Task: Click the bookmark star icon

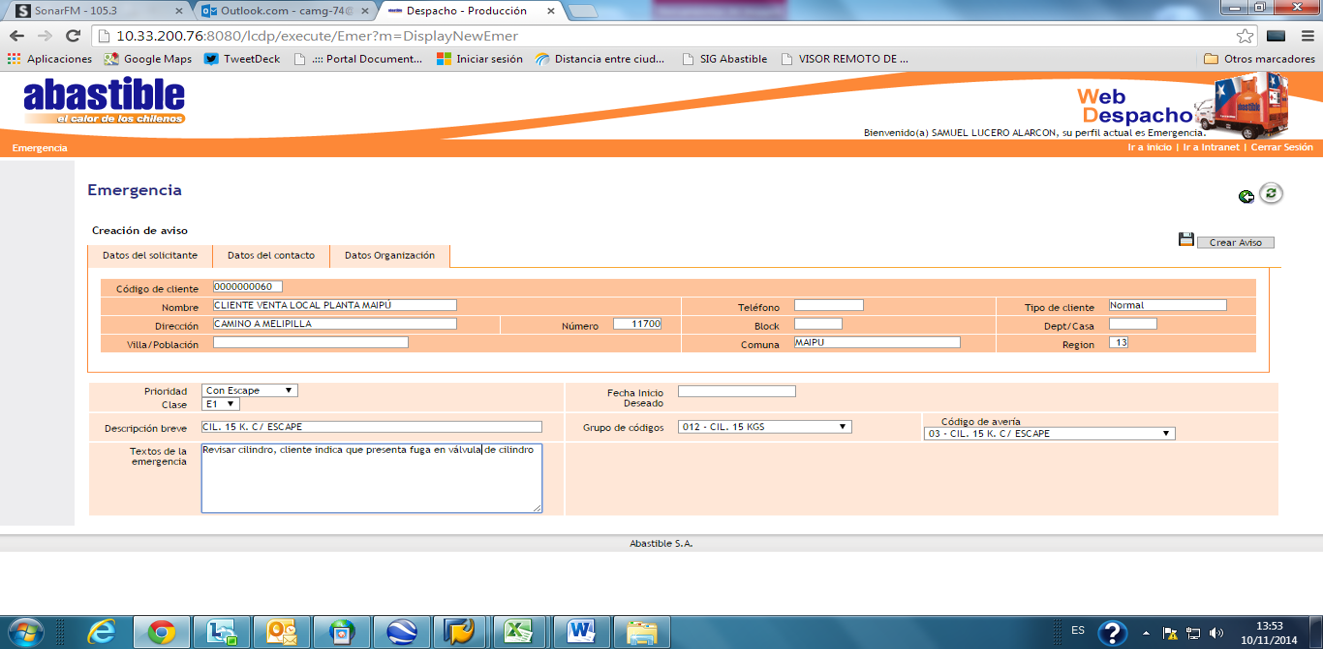Action: coord(1245,35)
